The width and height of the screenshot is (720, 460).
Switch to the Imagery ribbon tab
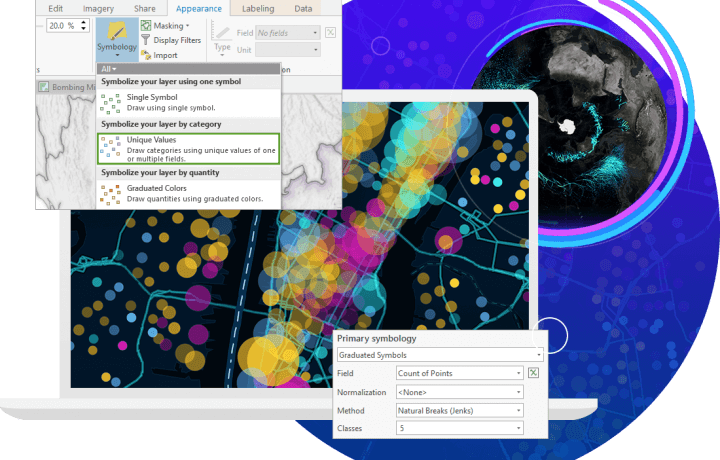(98, 8)
